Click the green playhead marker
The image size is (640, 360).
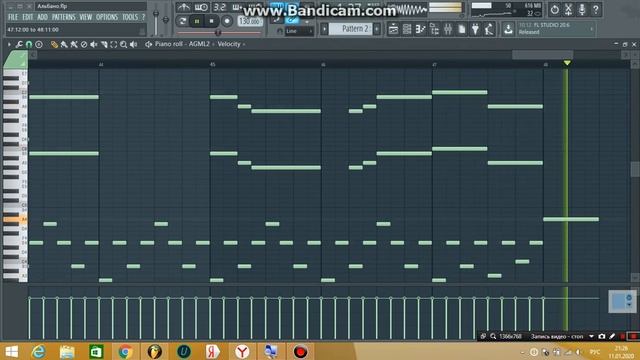tap(567, 63)
